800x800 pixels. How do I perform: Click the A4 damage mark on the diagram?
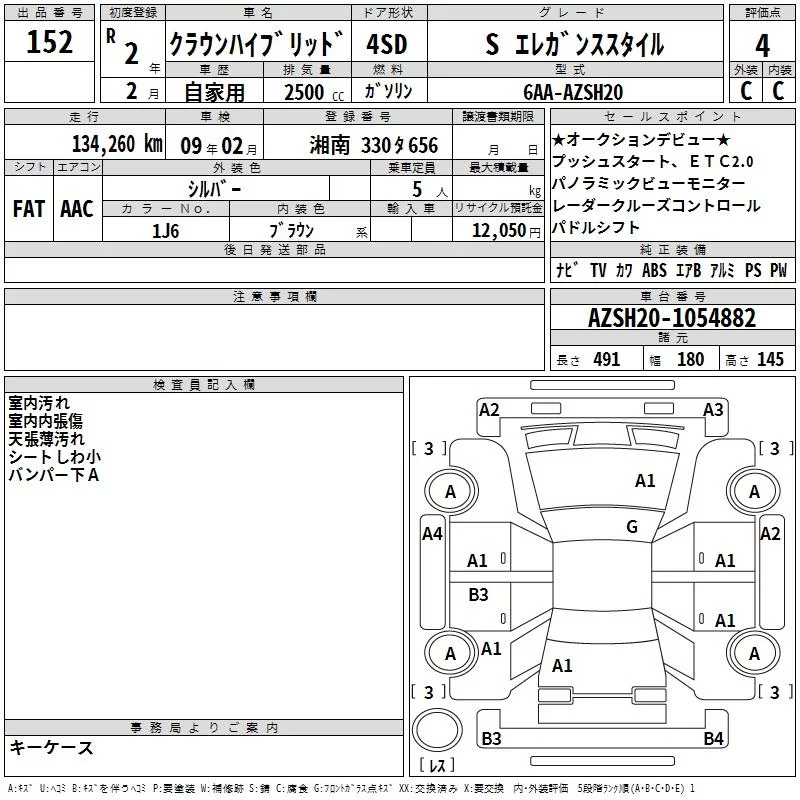click(432, 534)
